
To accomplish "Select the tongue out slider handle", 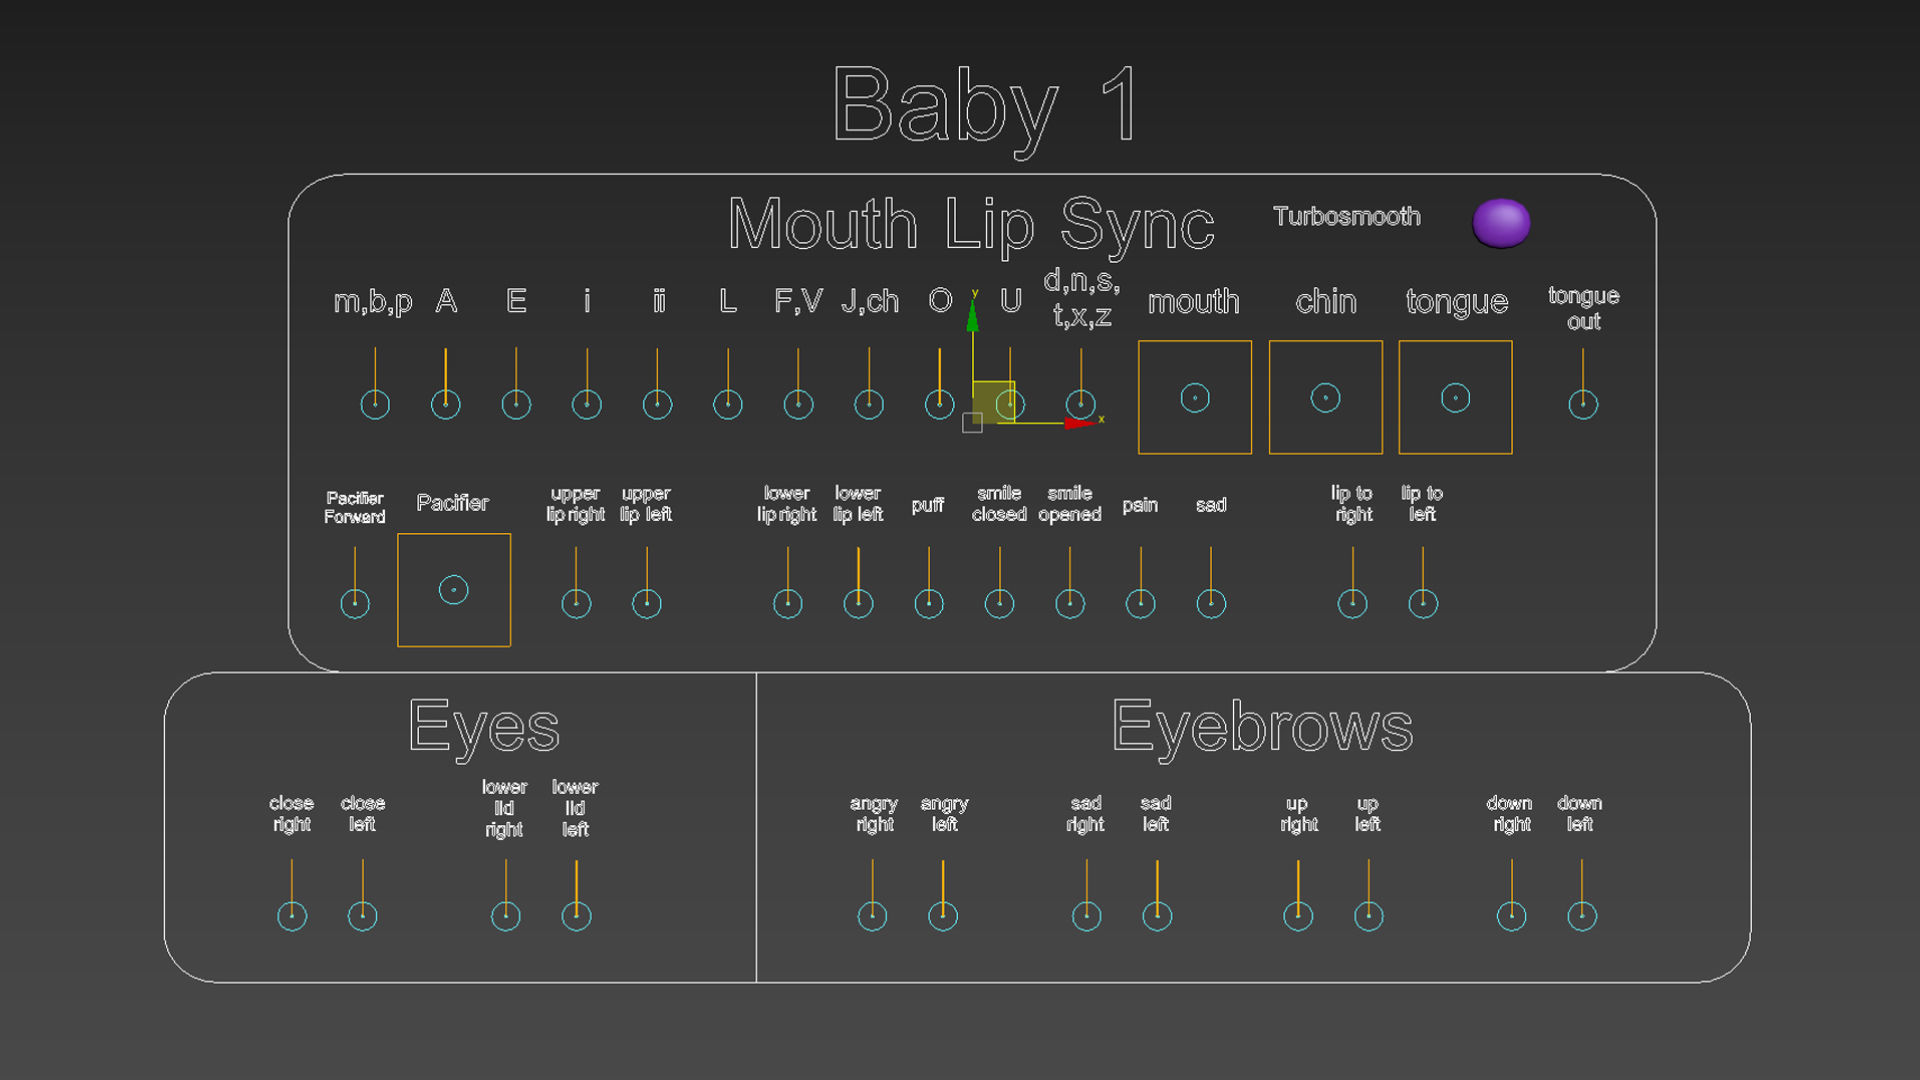I will (x=1583, y=405).
